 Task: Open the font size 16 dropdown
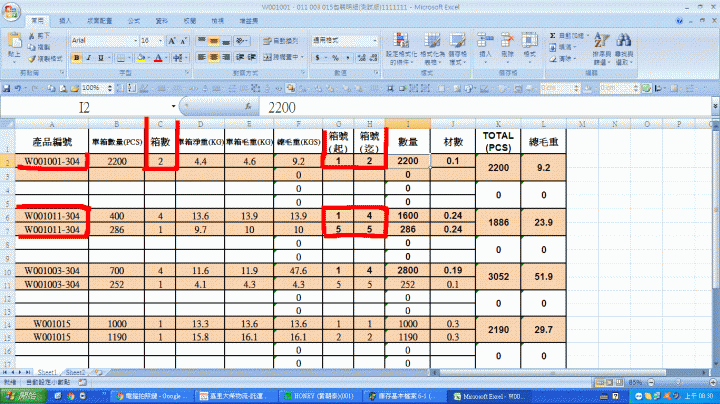pos(160,41)
